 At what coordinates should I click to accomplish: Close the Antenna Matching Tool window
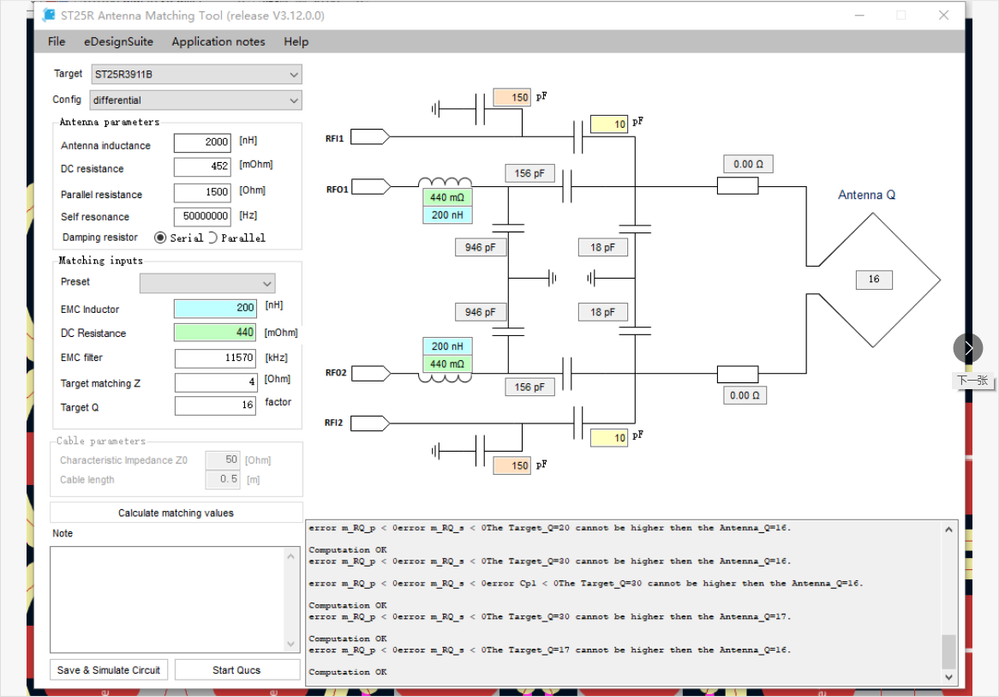[x=943, y=16]
